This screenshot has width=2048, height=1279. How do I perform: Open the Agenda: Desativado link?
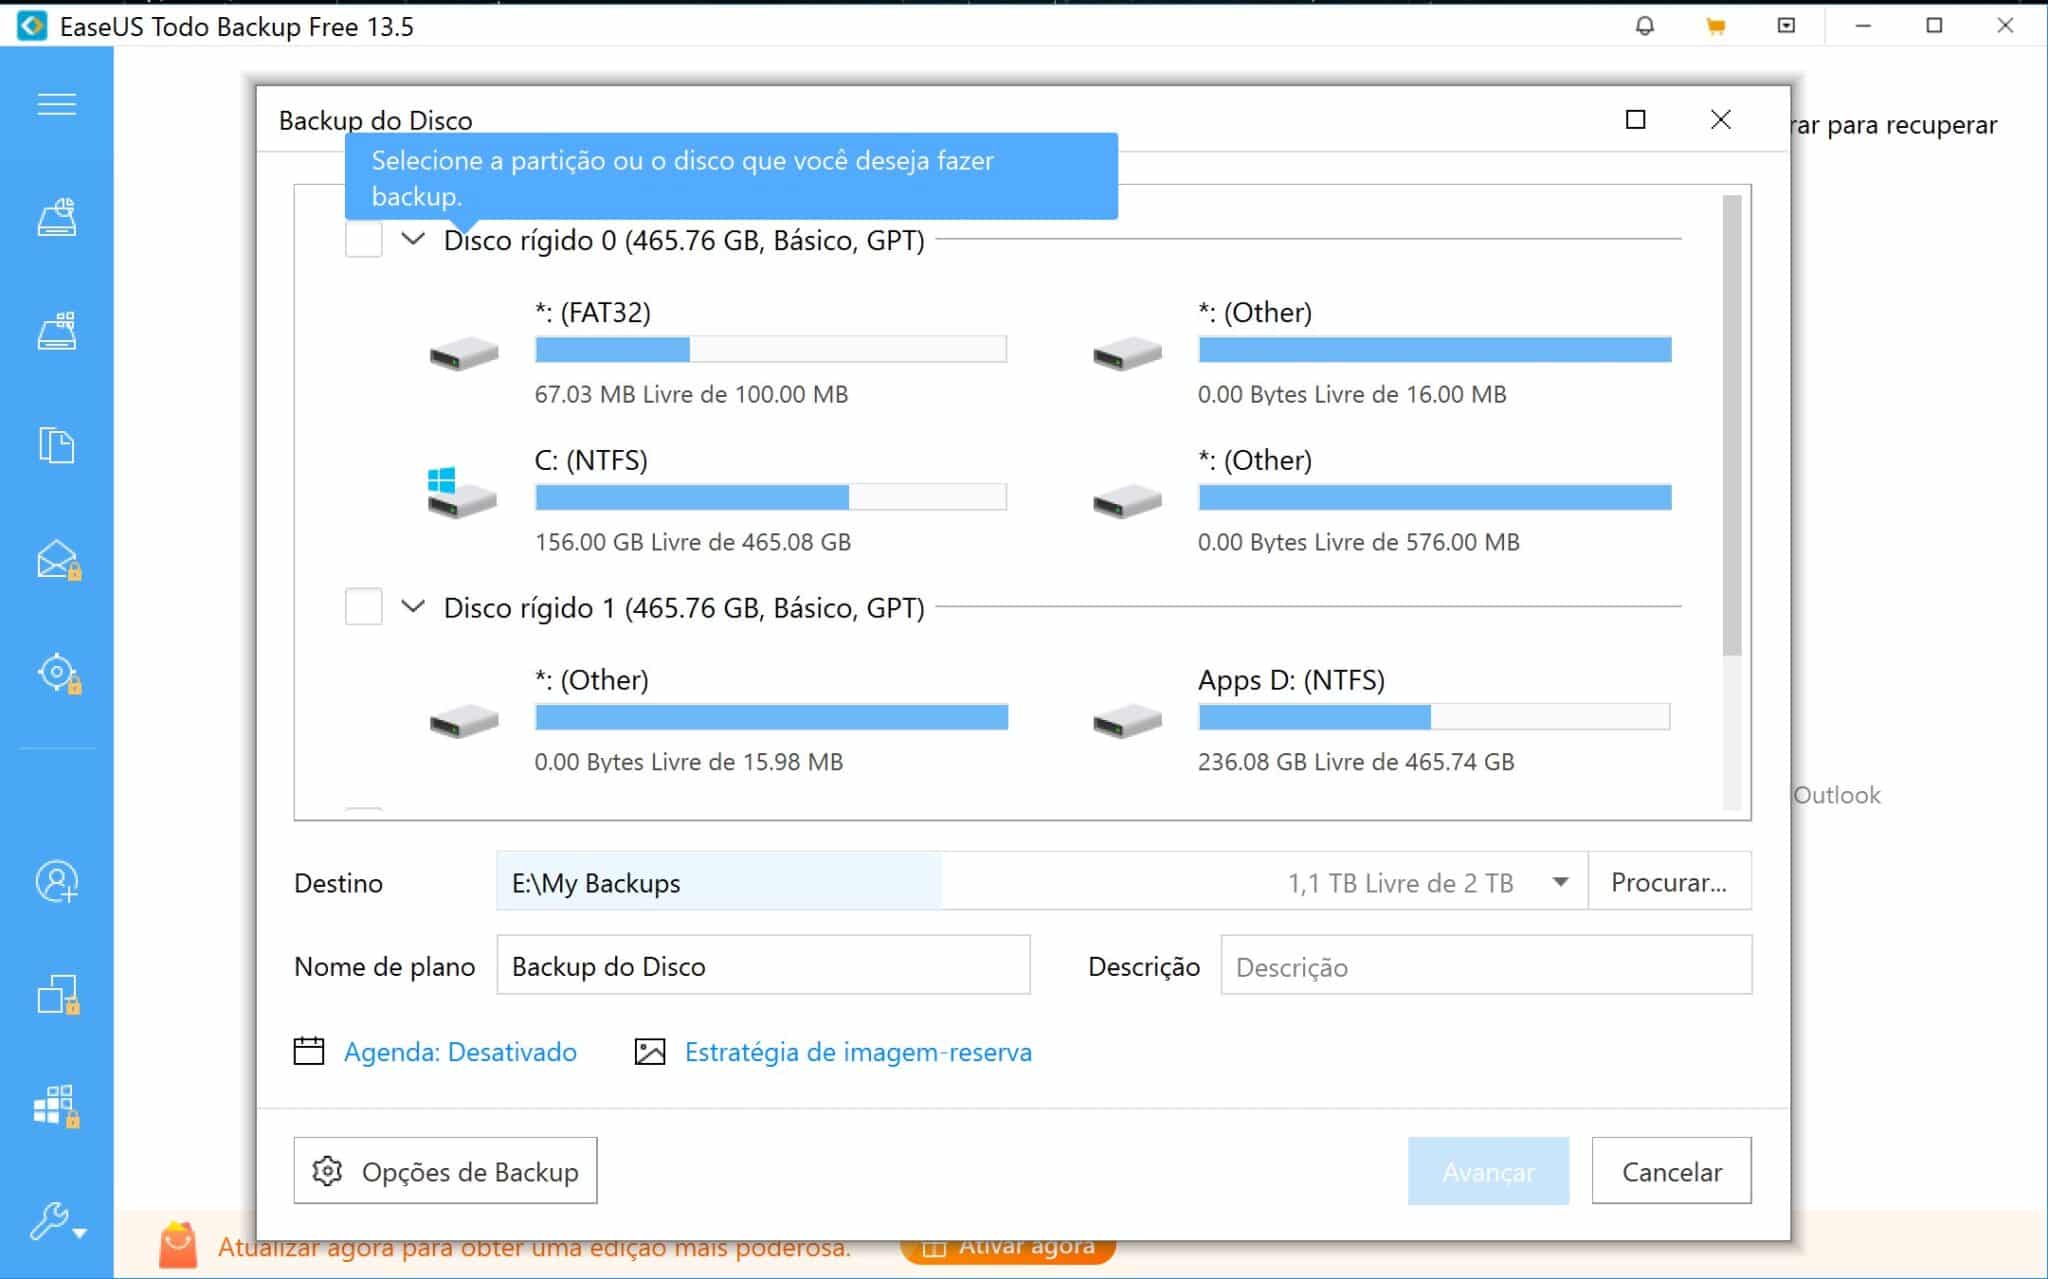tap(460, 1052)
